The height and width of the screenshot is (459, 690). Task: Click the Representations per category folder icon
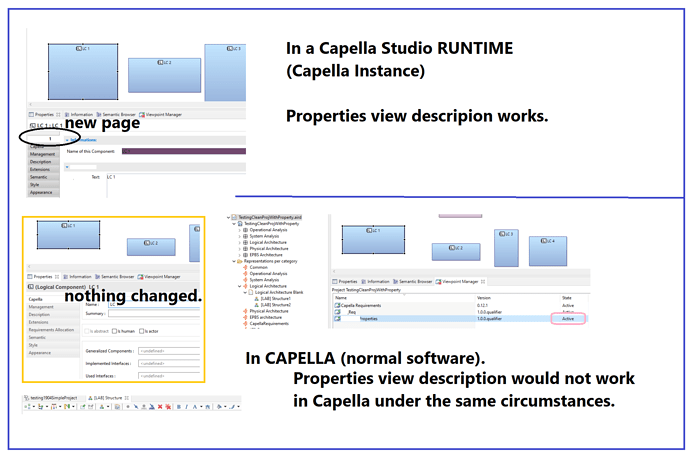click(240, 261)
